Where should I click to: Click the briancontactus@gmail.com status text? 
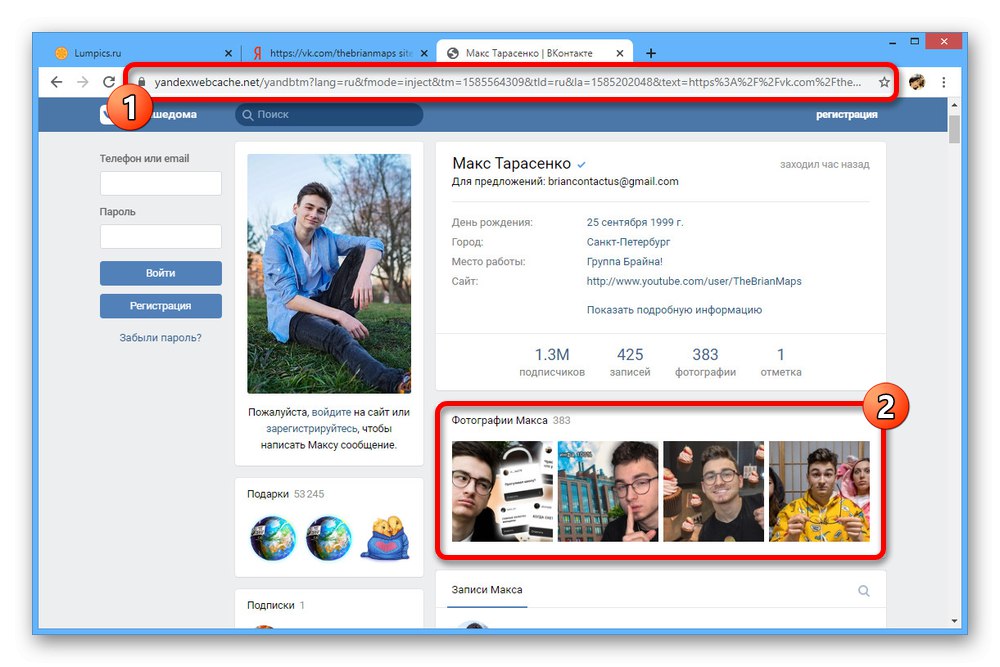613,182
